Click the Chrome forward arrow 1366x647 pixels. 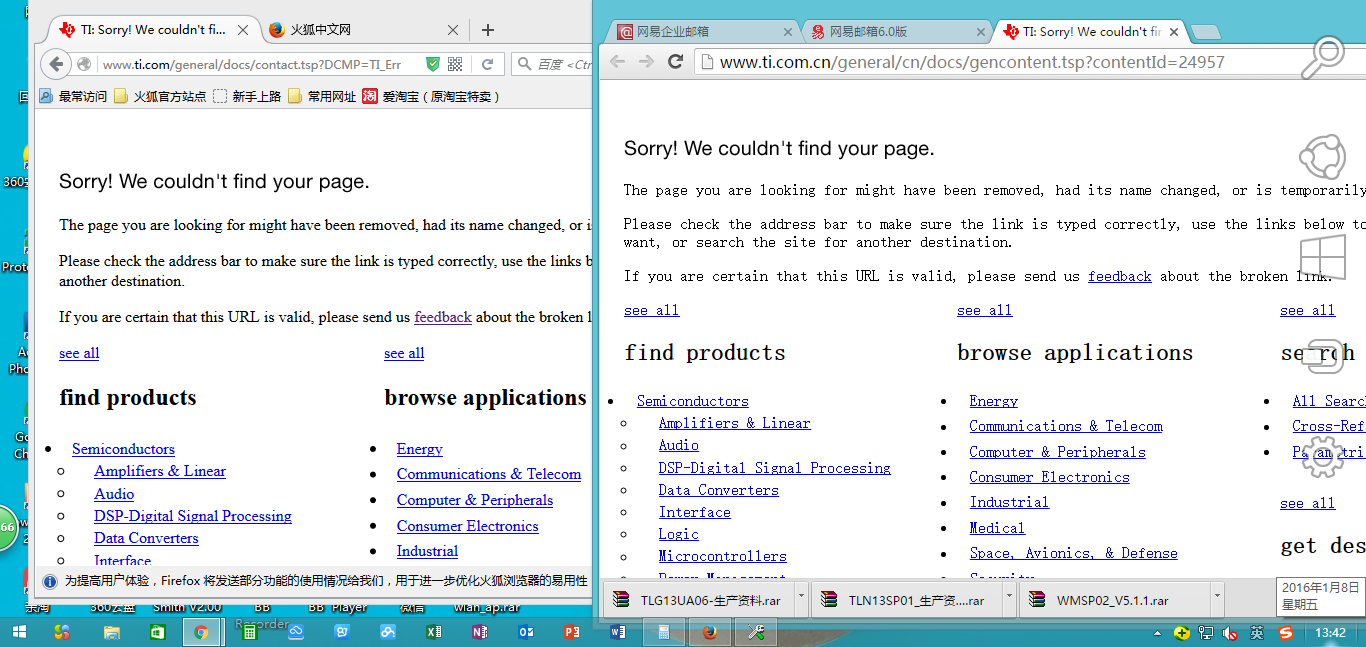coord(647,62)
